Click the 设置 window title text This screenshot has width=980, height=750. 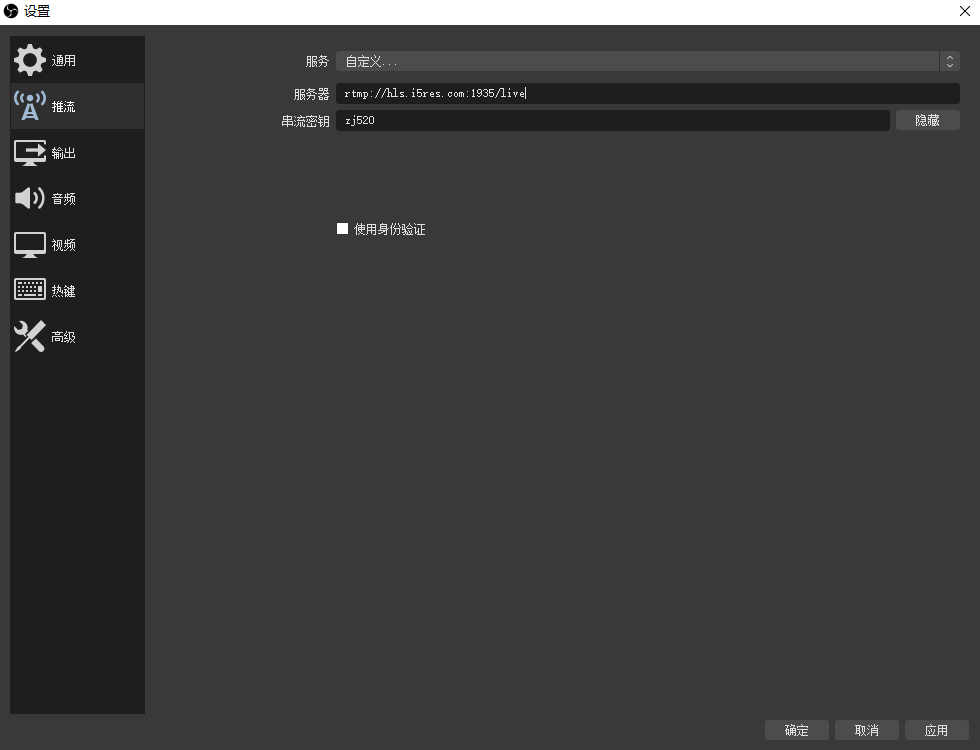point(37,11)
